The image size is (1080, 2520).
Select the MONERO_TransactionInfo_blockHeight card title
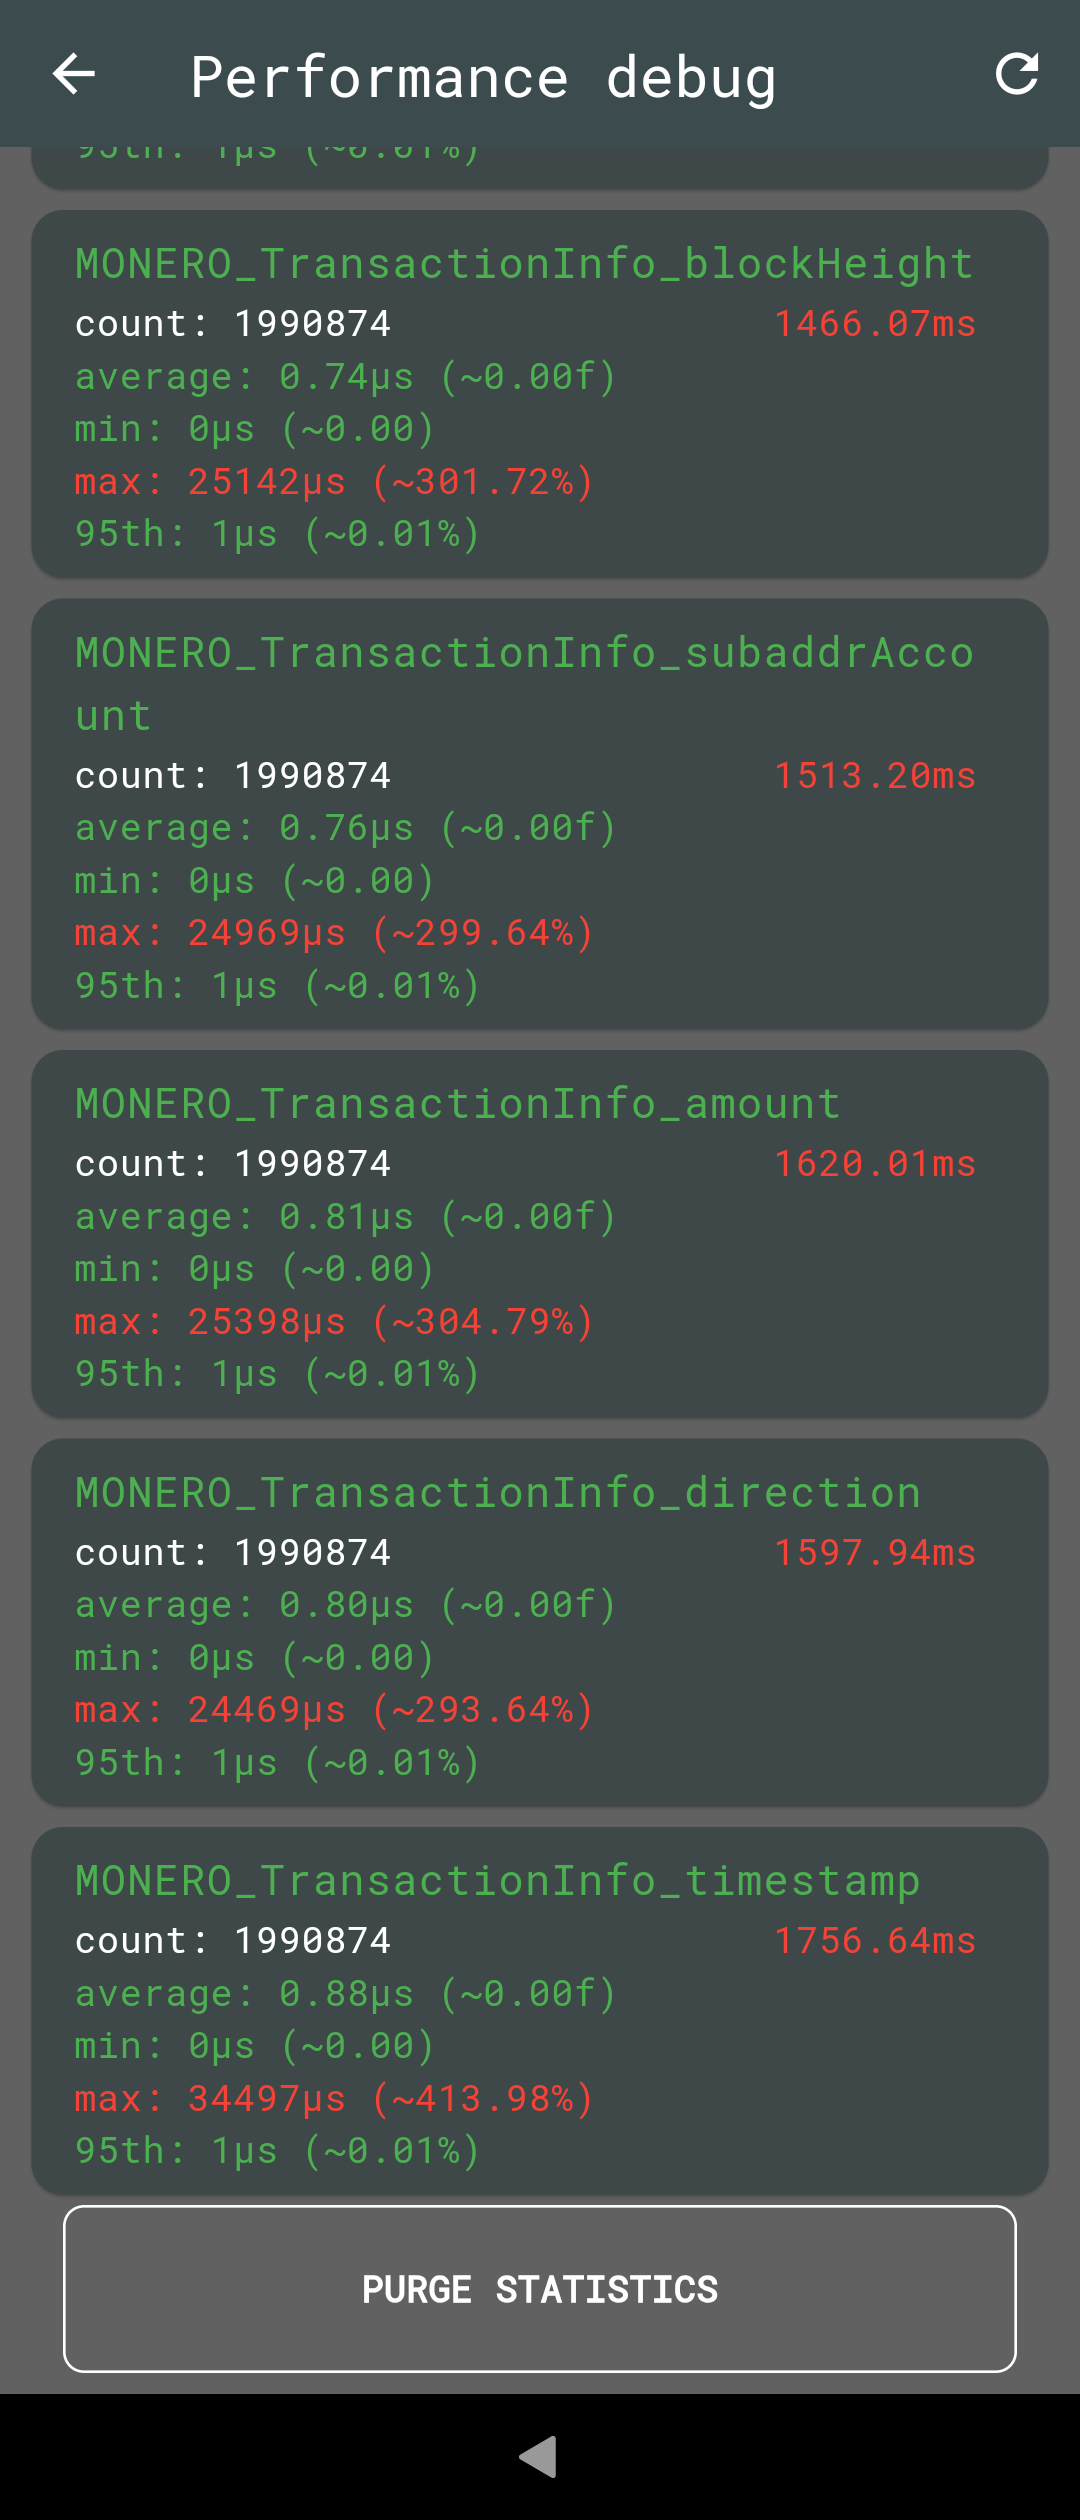(525, 264)
